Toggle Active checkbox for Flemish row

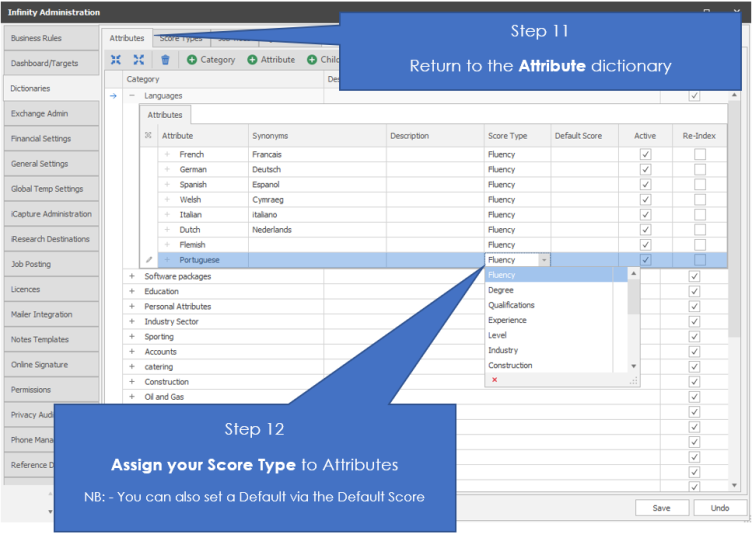(645, 245)
